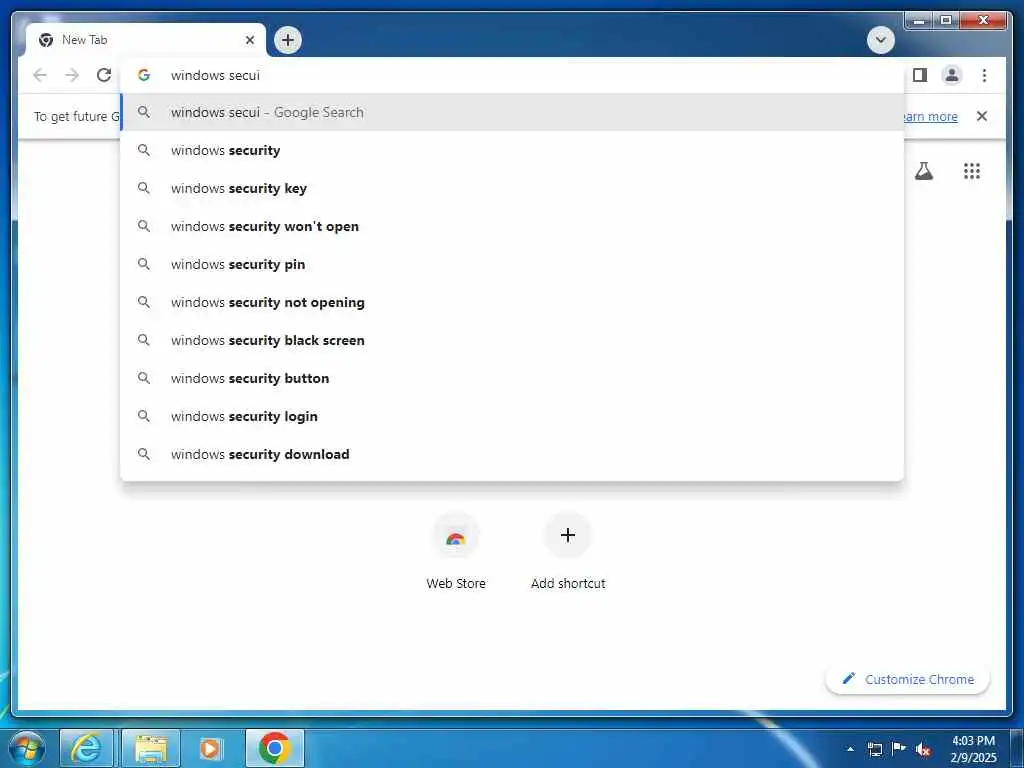Click search icon beside 'windows security key'

tap(144, 188)
